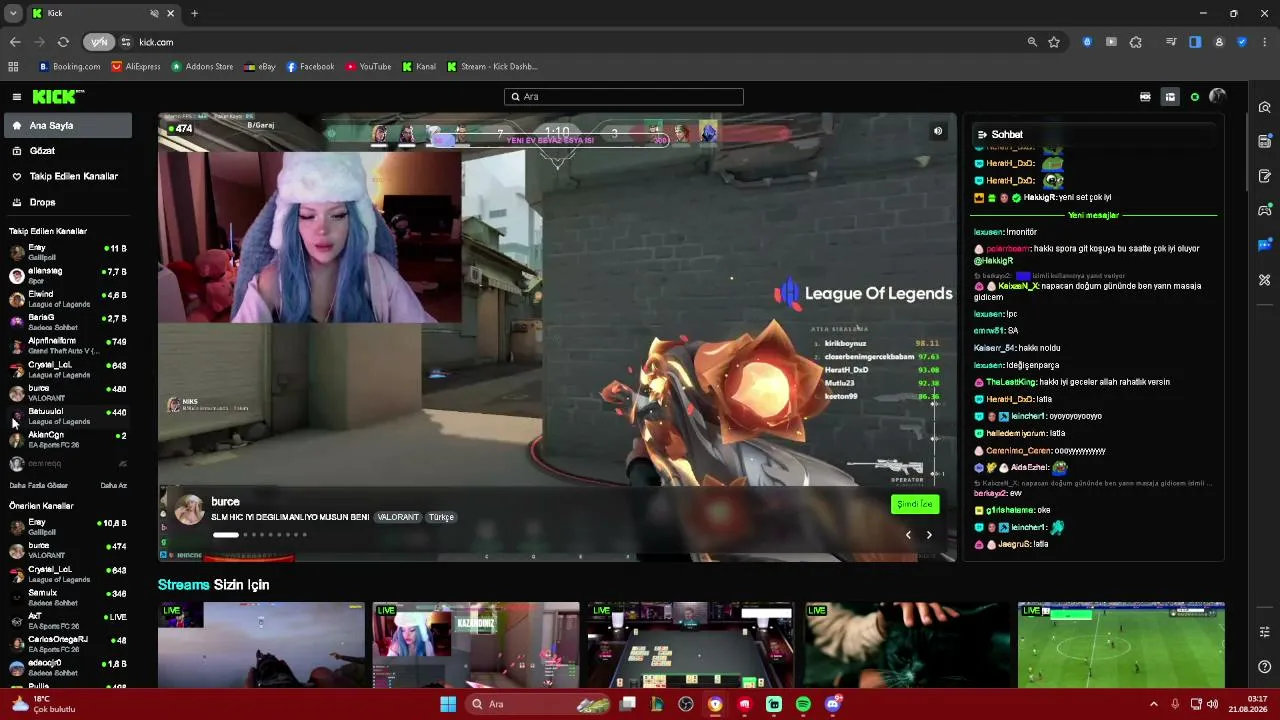Open the taskbar volume control
Screen dimensions: 1280x720
1212,704
